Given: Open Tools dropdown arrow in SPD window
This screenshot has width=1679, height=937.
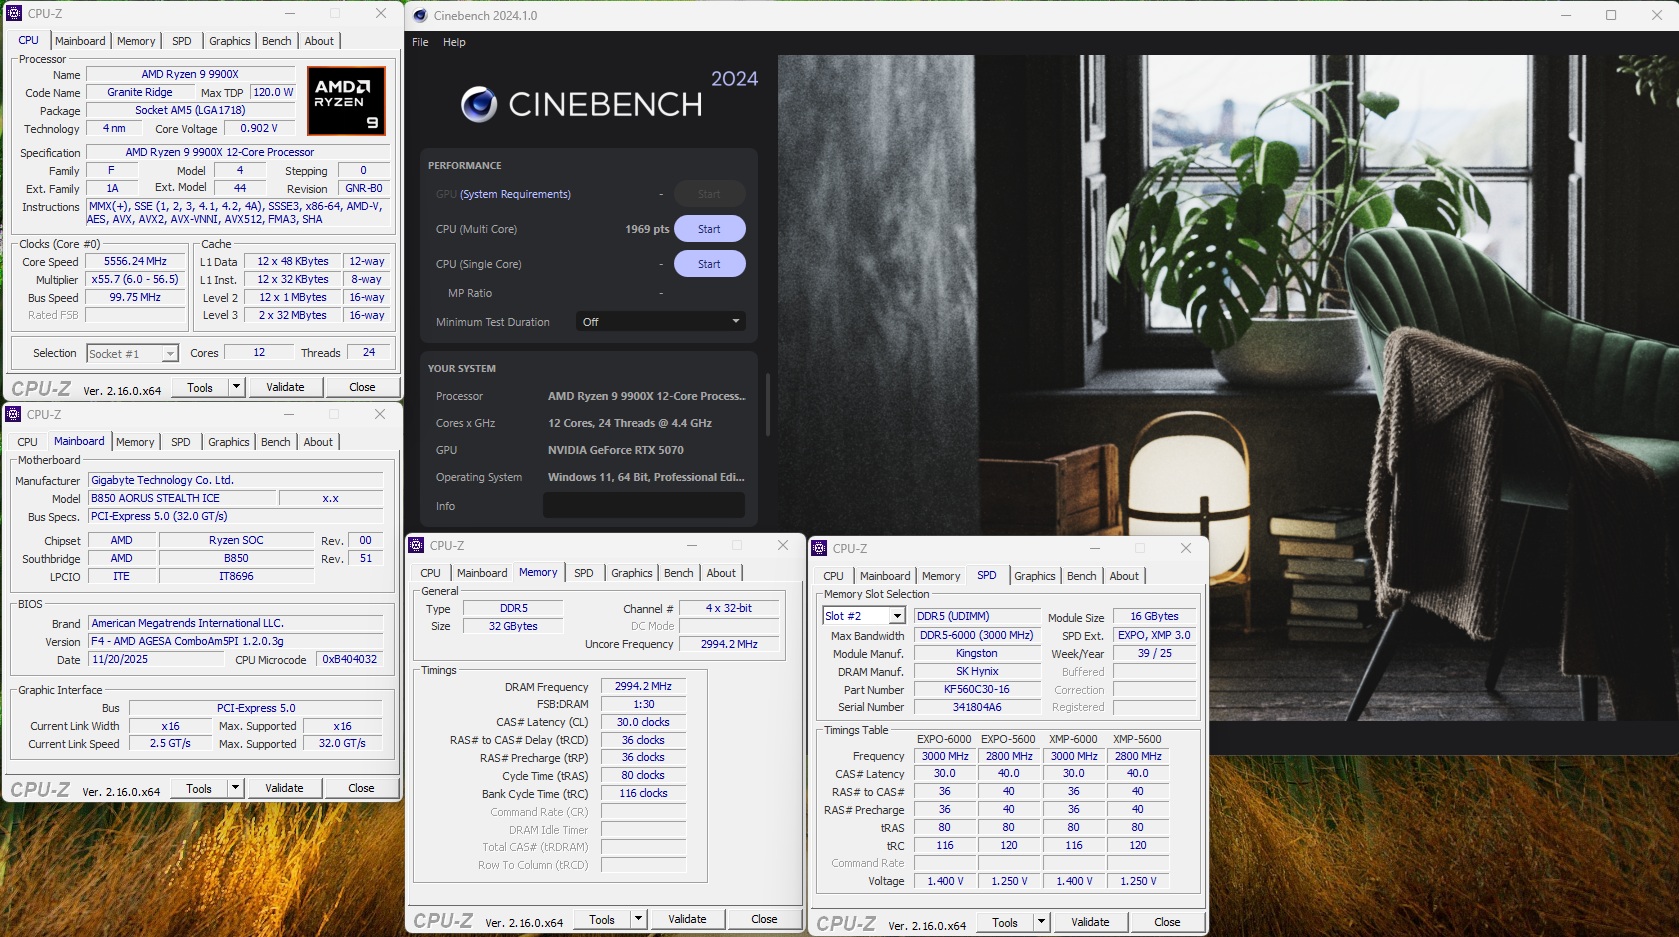Looking at the screenshot, I should (1041, 922).
